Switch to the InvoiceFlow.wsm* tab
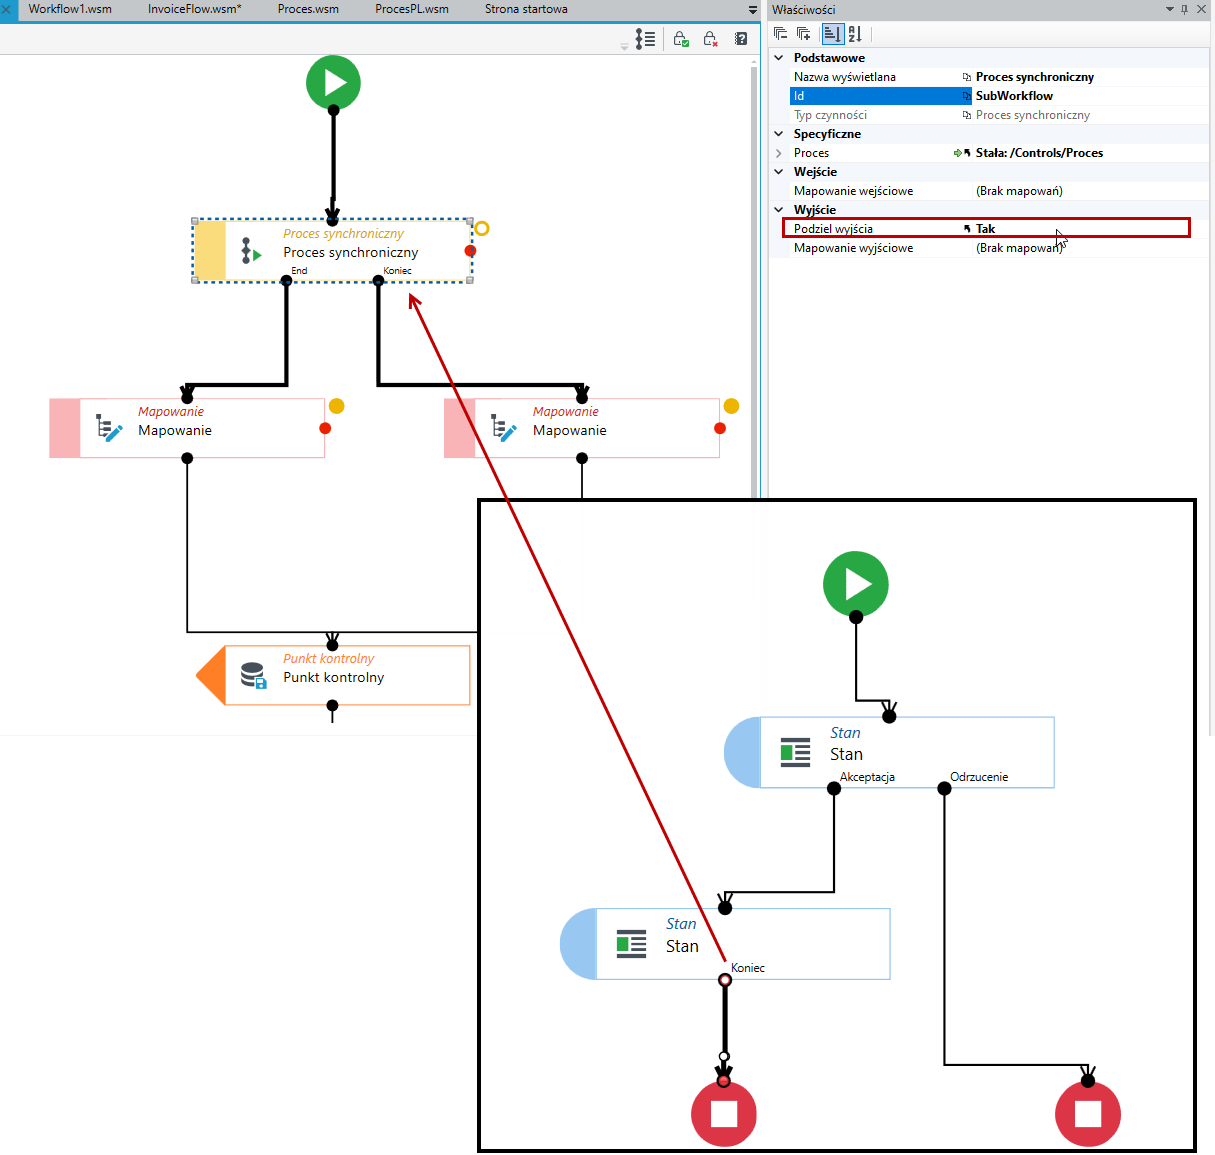Screen dimensions: 1215x1155 (195, 9)
